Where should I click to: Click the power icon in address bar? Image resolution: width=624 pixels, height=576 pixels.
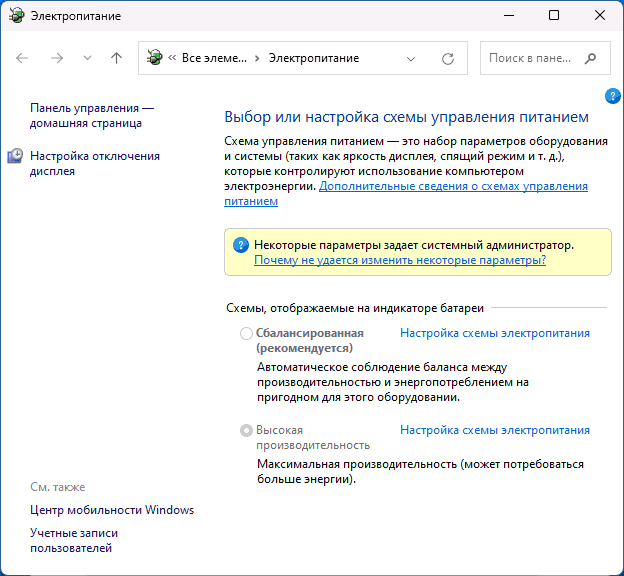[154, 58]
